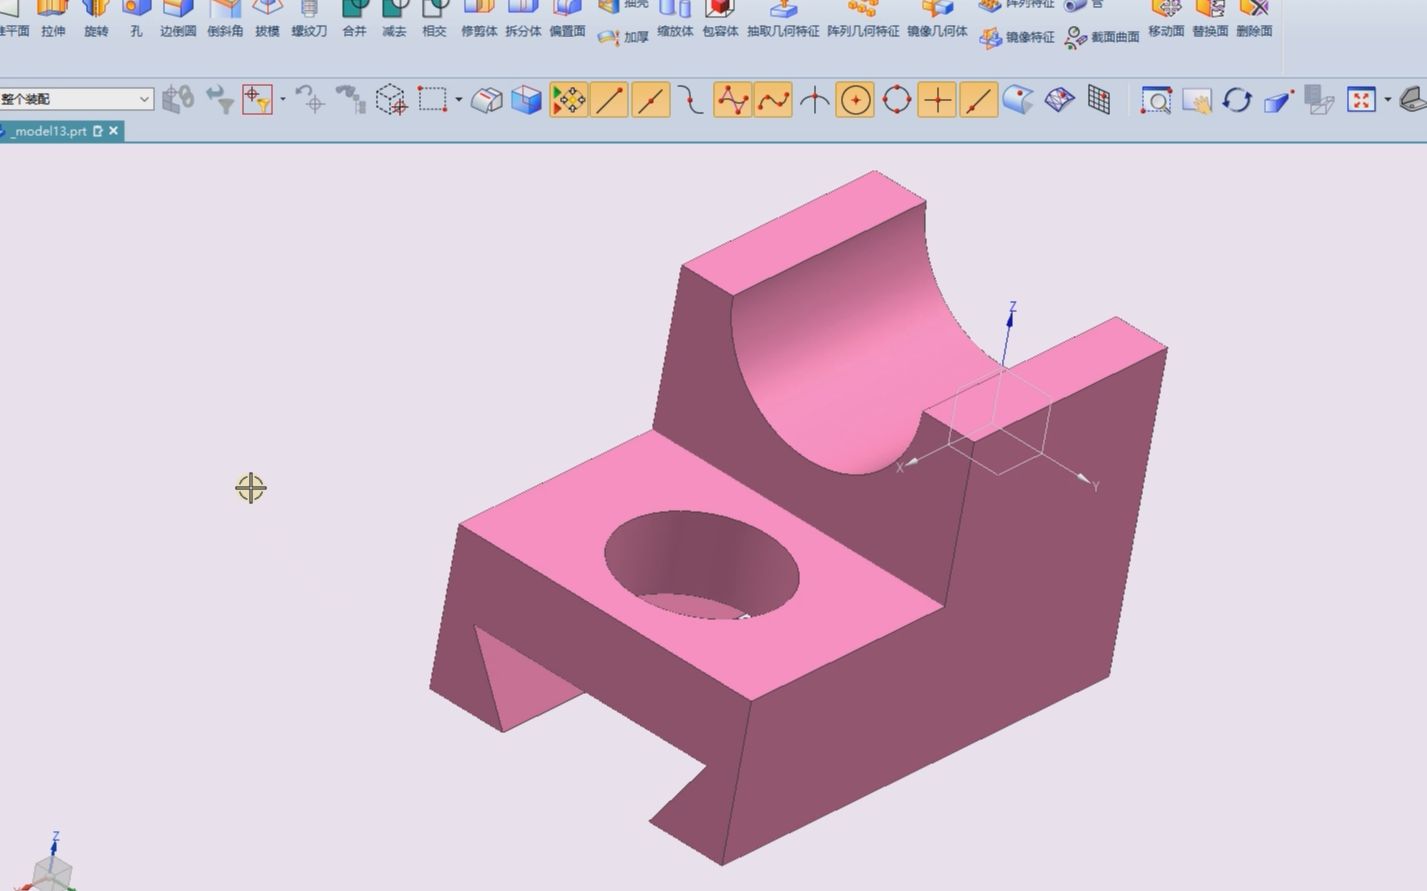Image resolution: width=1427 pixels, height=891 pixels.
Task: Expand the selection filter icon dropdown arrow
Action: (x=283, y=99)
